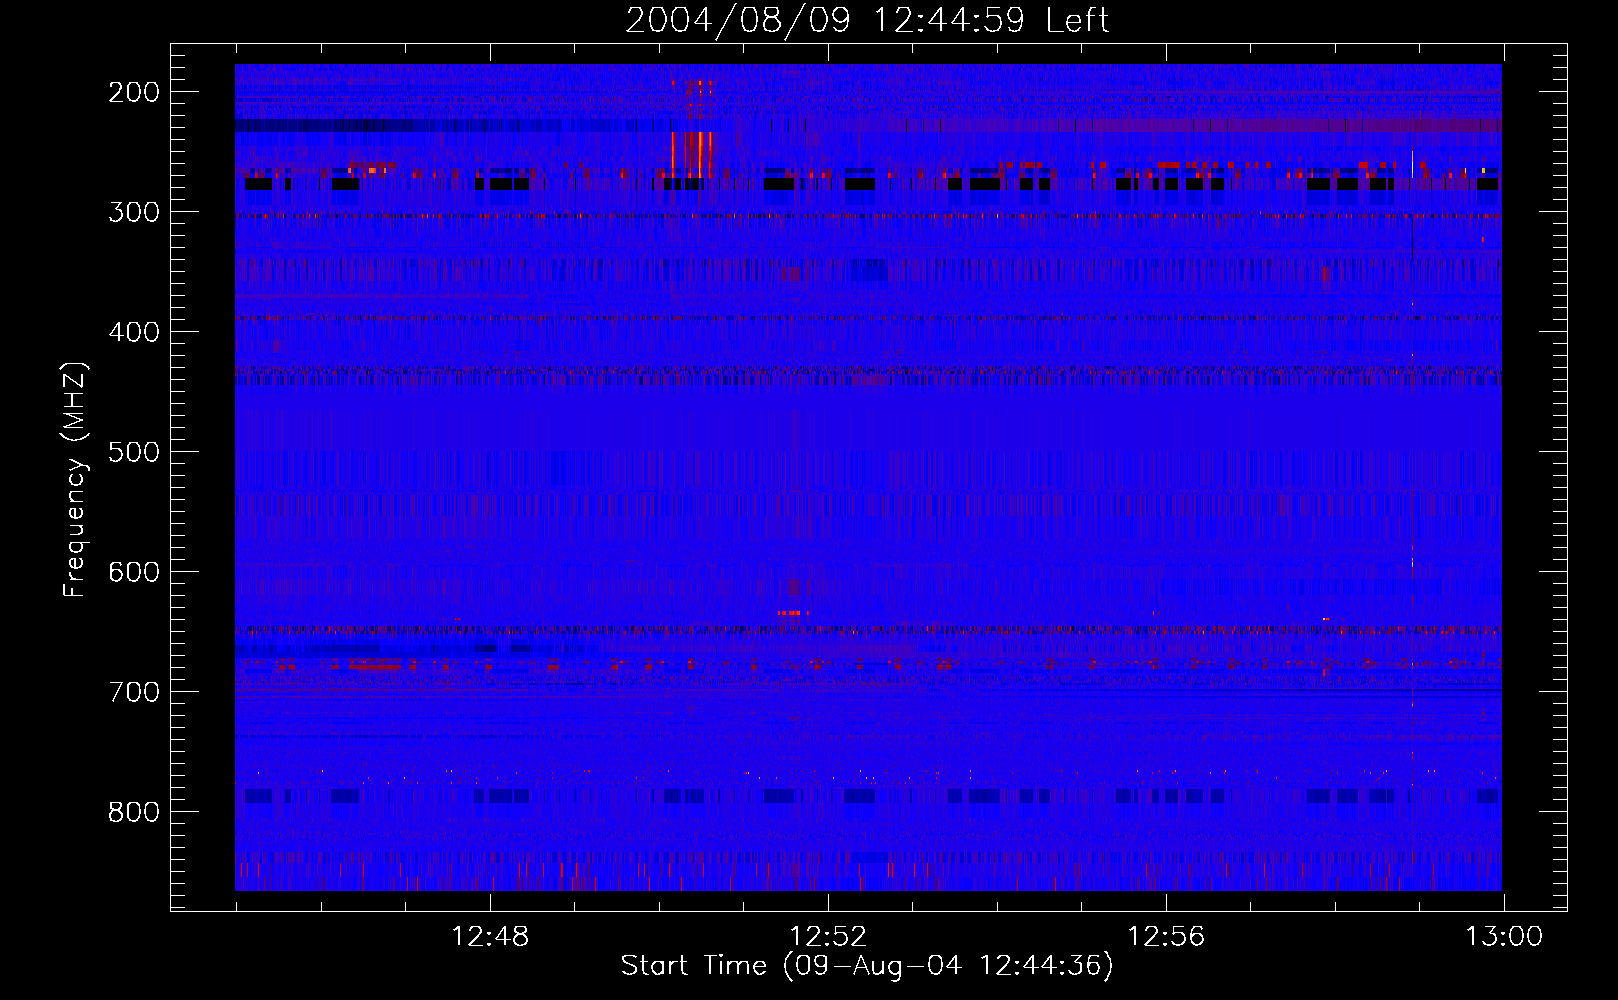Click the 200 frequency tick label
This screenshot has height=1000, width=1618.
pyautogui.click(x=134, y=92)
